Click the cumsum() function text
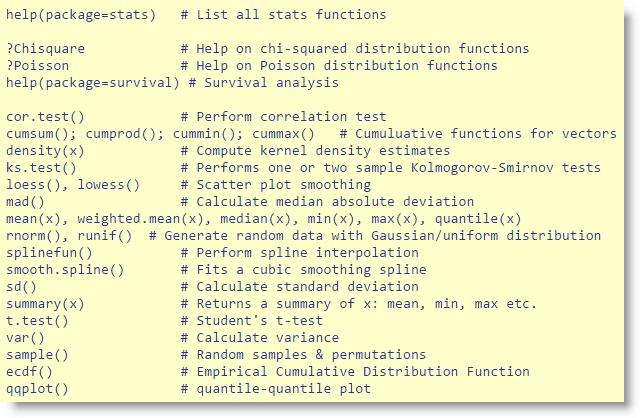The width and height of the screenshot is (640, 418). pos(44,134)
